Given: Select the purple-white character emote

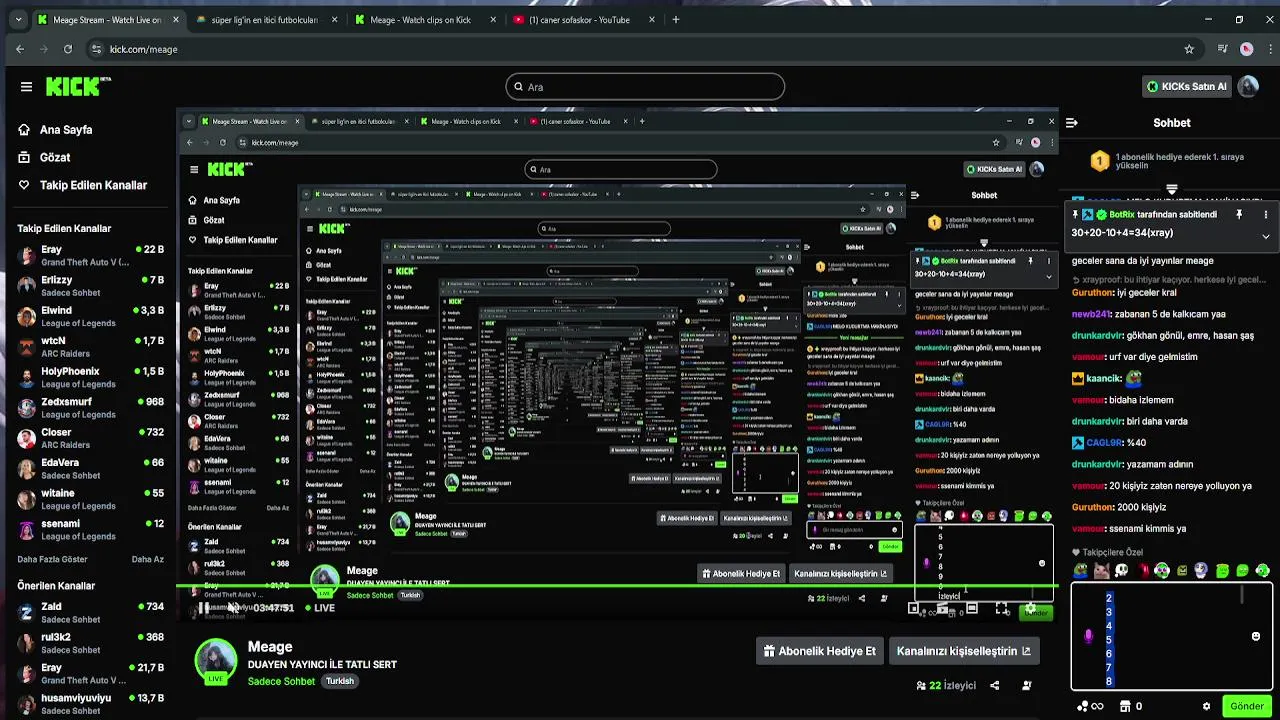Looking at the screenshot, I should click(x=1201, y=571).
